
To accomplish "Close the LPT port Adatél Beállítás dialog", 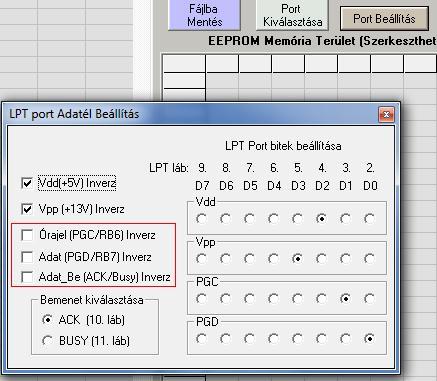I will [x=386, y=115].
